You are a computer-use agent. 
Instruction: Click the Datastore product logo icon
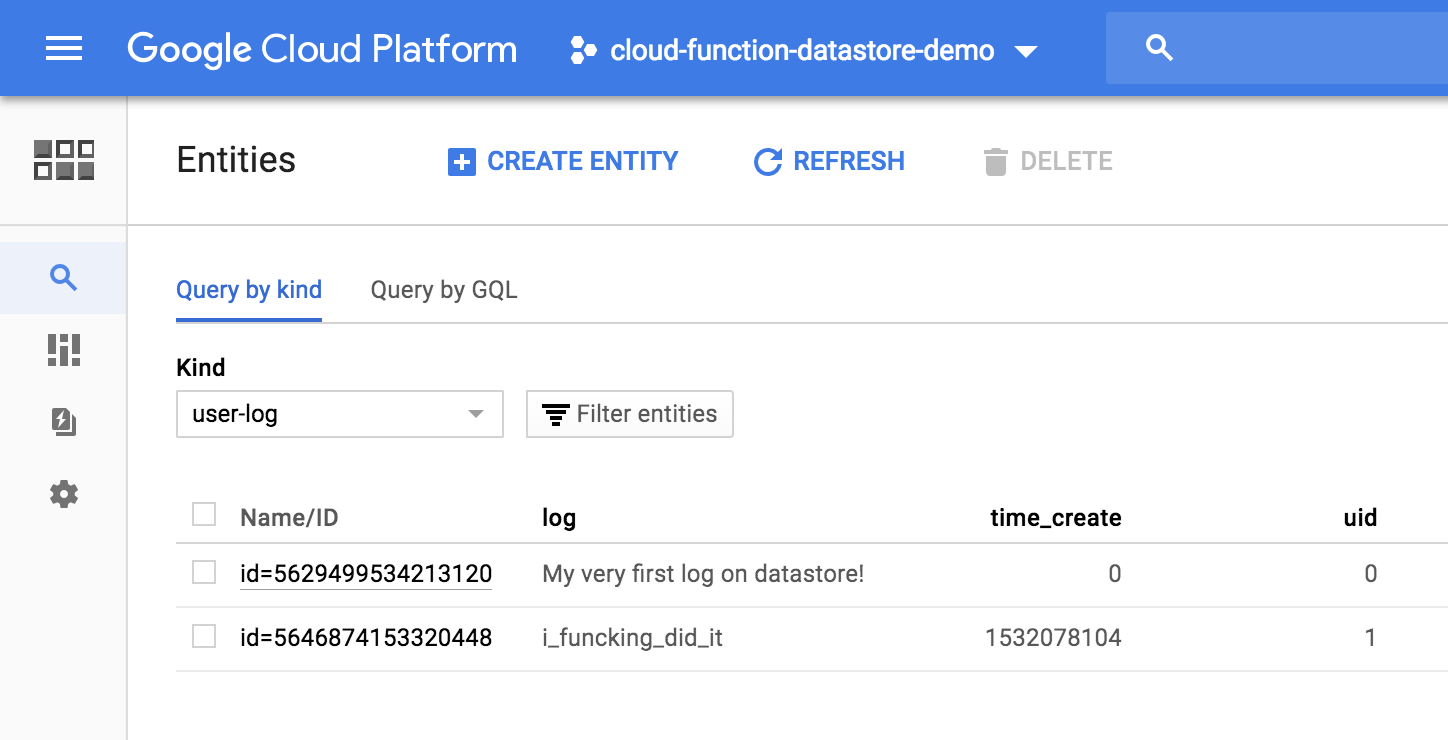click(x=64, y=160)
